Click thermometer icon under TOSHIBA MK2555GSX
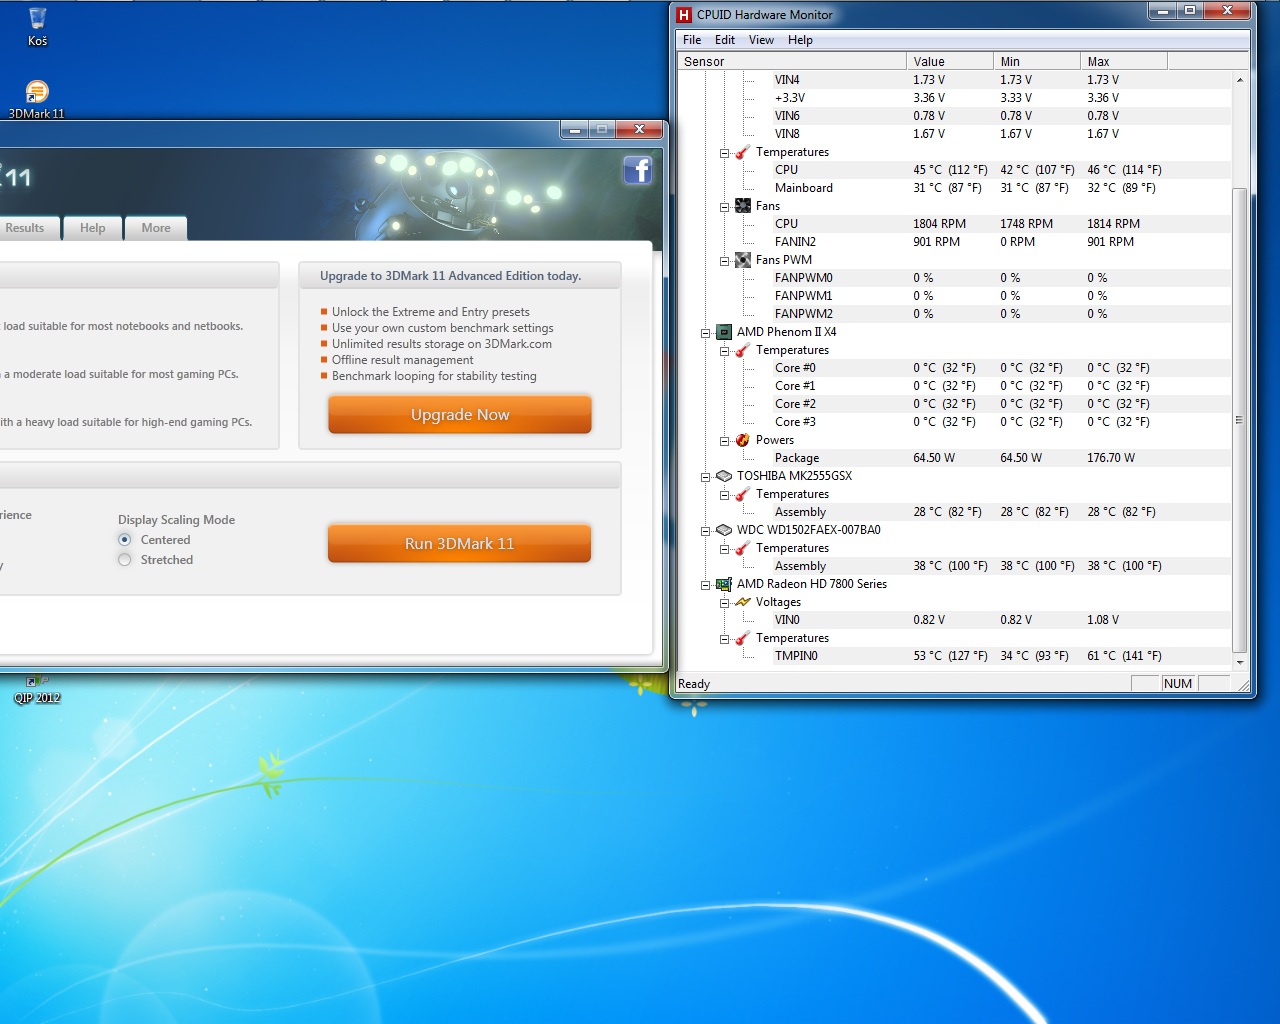The height and width of the screenshot is (1024, 1280). [x=742, y=494]
